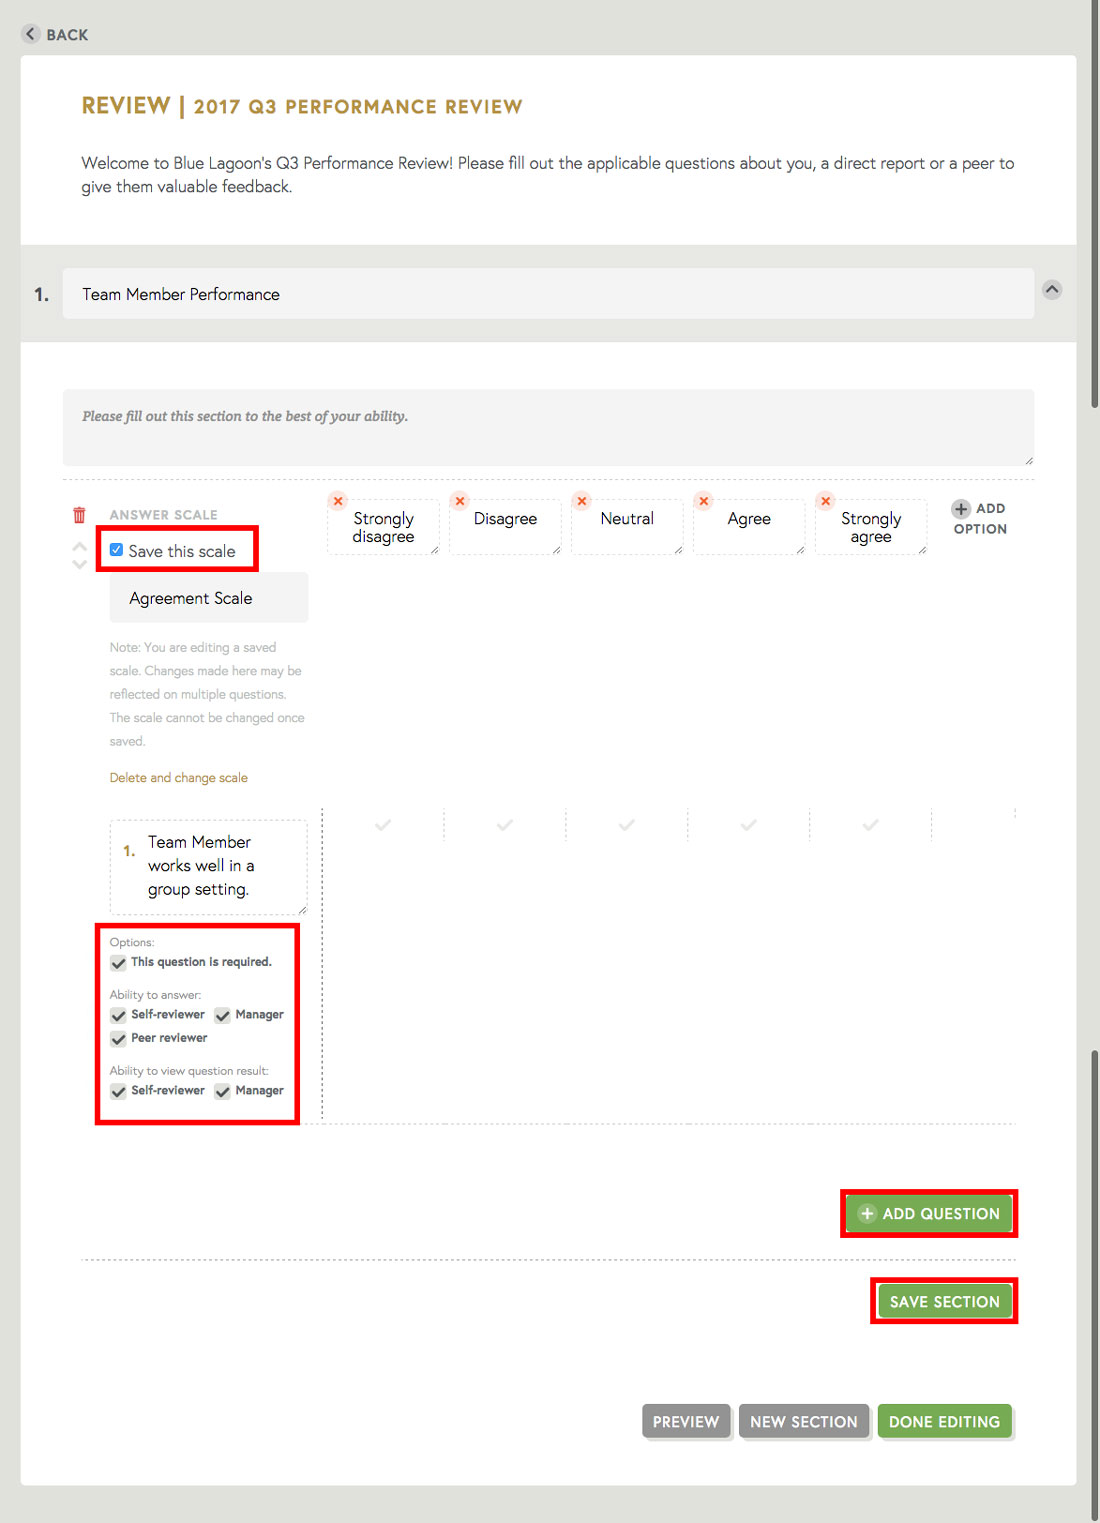
Task: Click the Back arrow icon
Action: coord(30,33)
